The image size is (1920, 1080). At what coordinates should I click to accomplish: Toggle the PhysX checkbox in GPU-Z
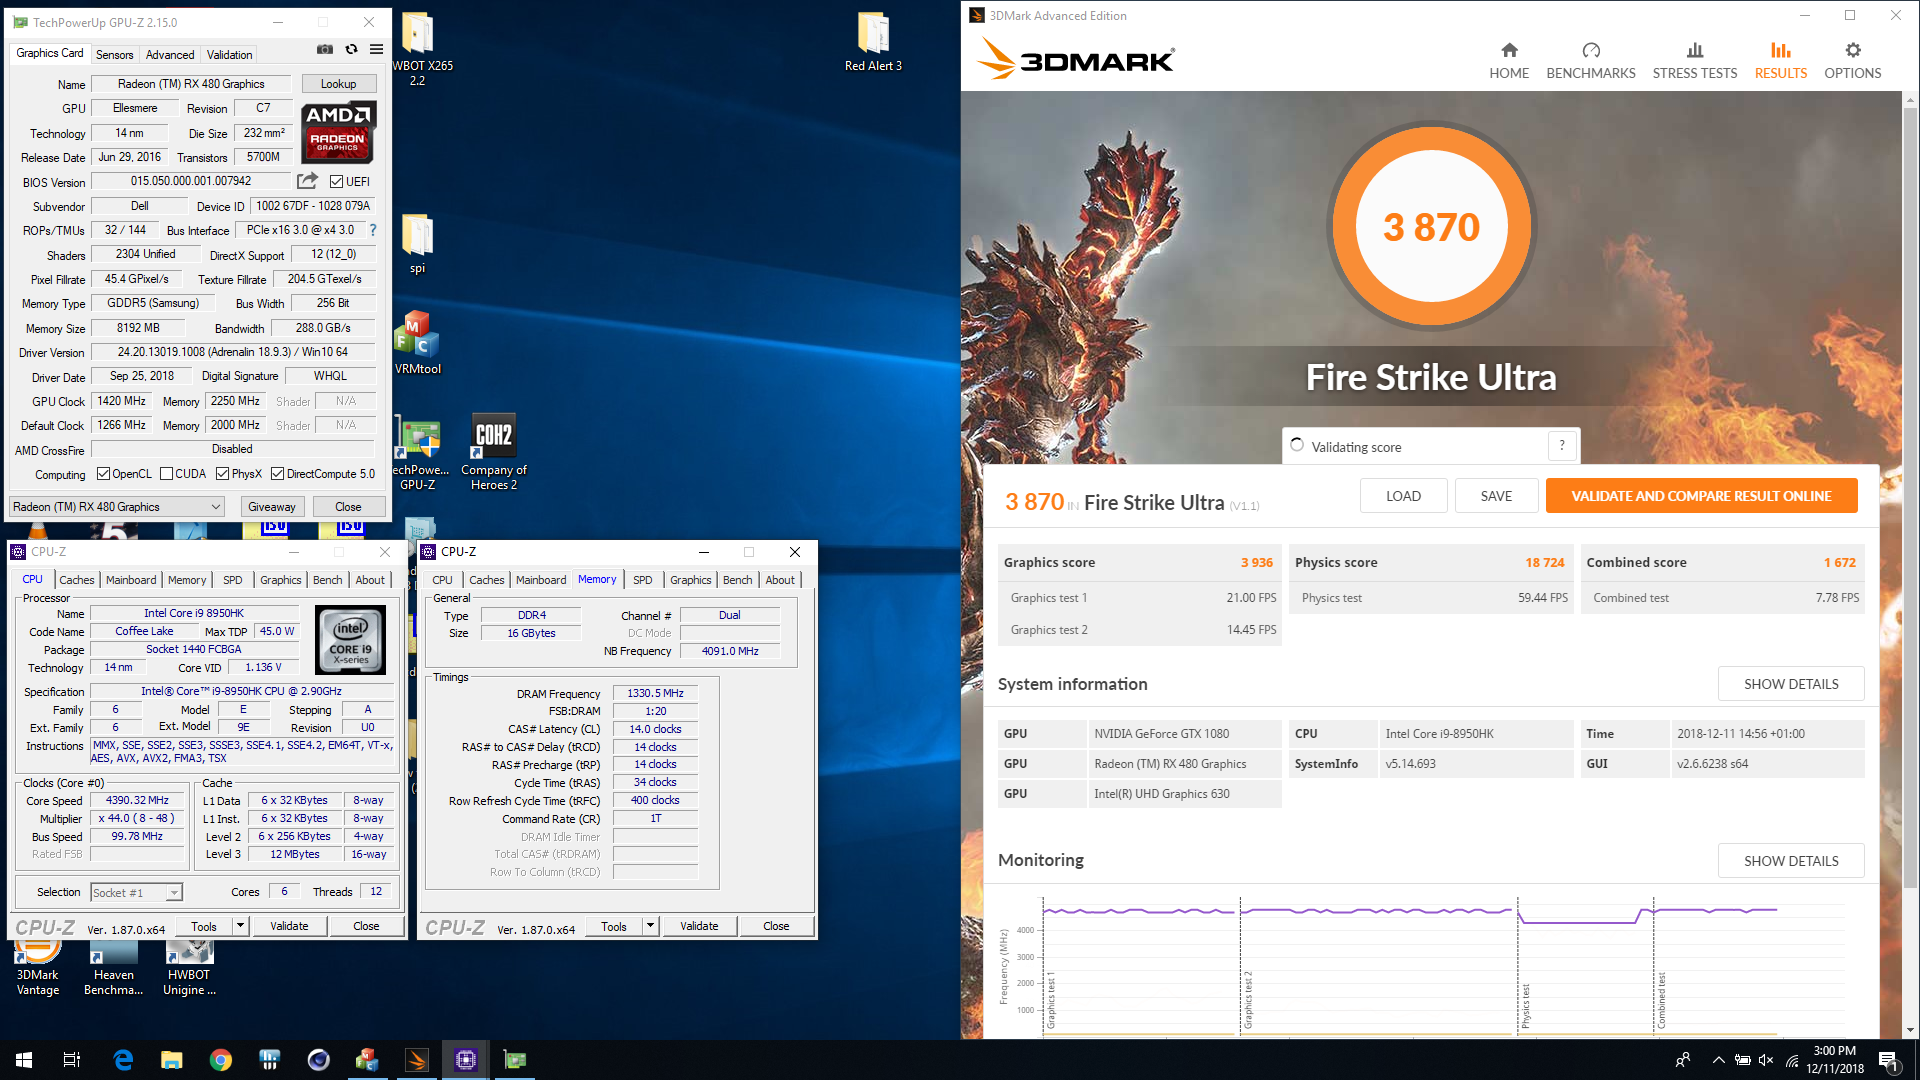point(222,474)
